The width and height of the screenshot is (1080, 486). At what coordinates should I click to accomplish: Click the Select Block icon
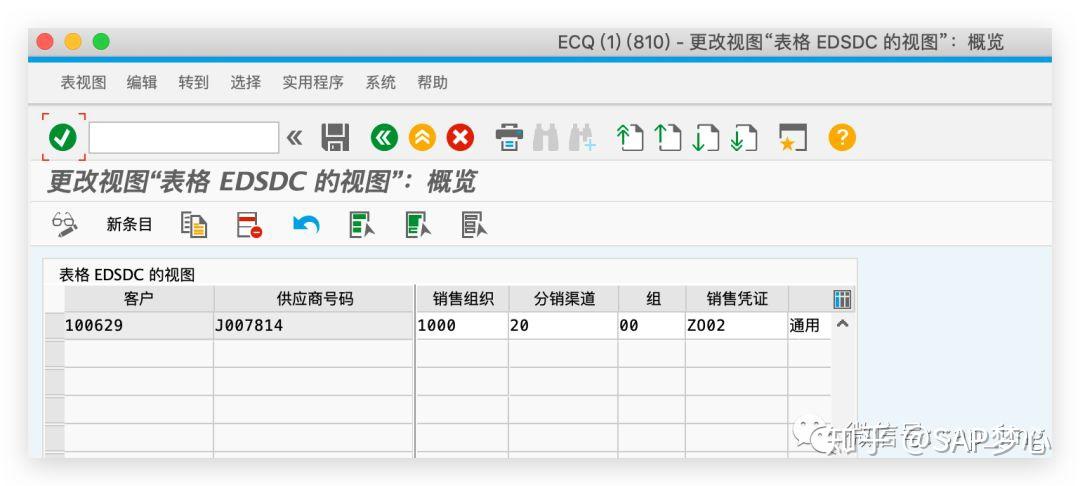point(418,224)
